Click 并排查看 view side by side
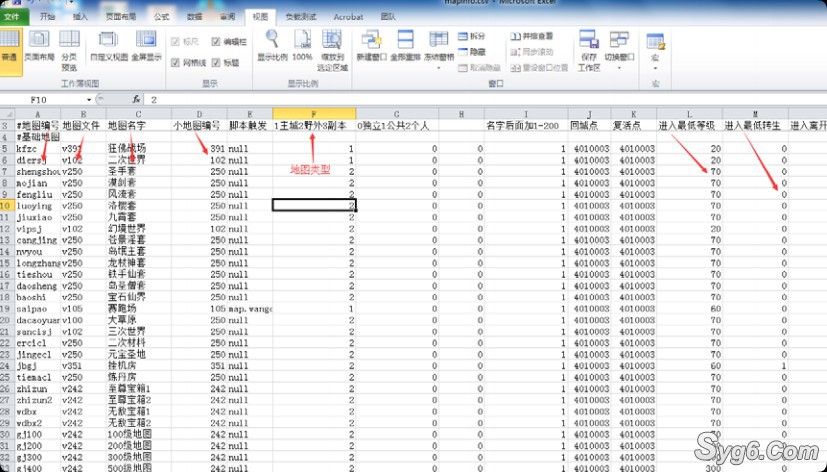 (532, 36)
